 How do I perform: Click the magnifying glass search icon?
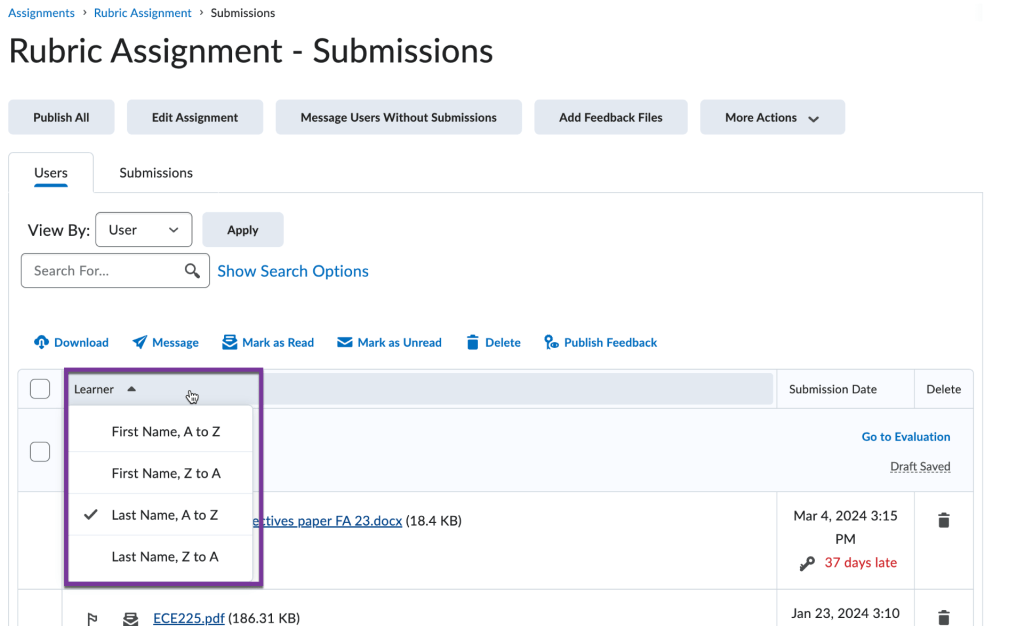click(192, 270)
